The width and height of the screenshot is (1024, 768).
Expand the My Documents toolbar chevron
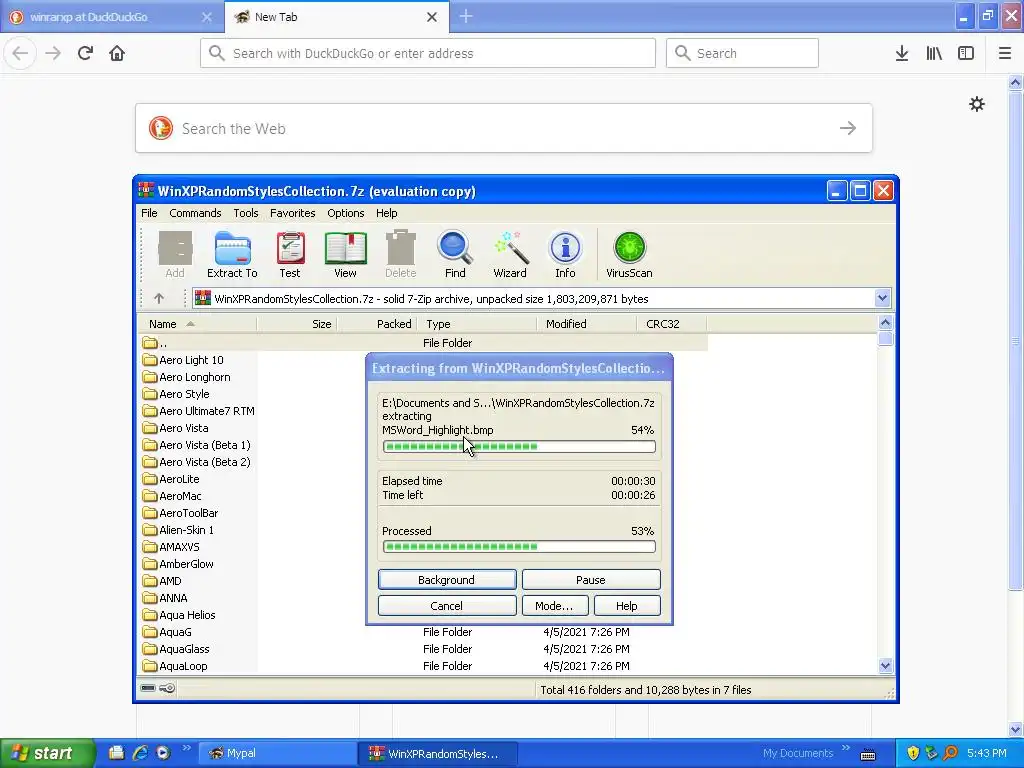coord(846,747)
